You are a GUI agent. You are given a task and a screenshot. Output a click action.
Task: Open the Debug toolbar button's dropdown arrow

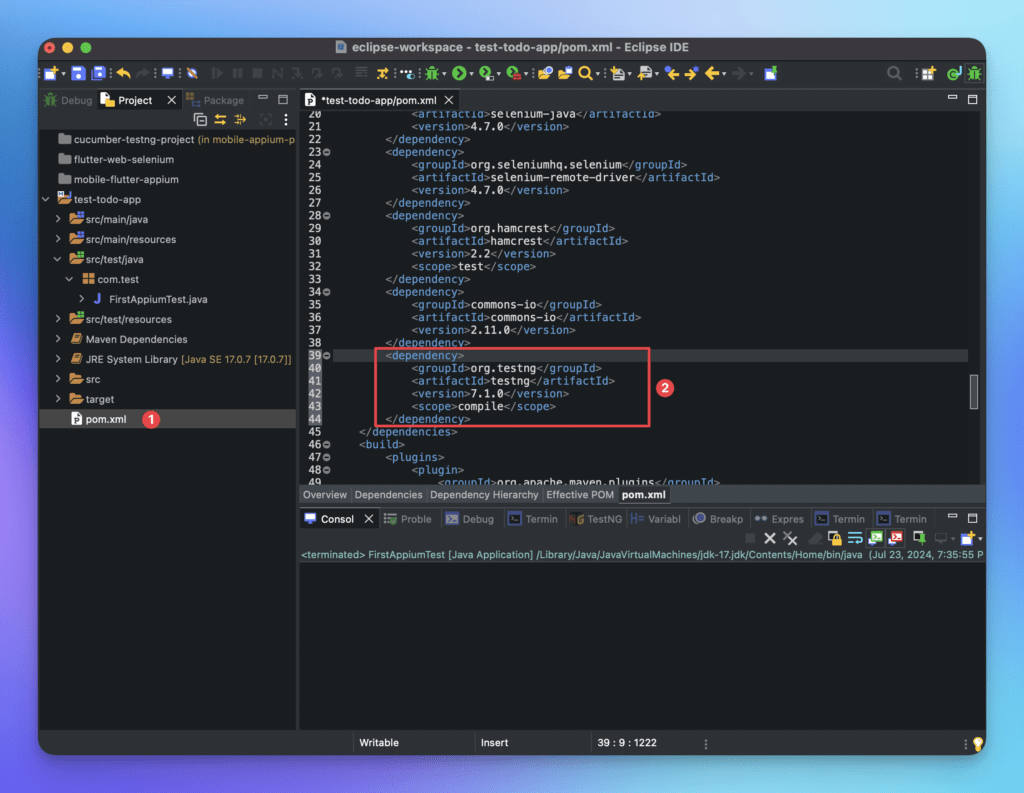[444, 74]
